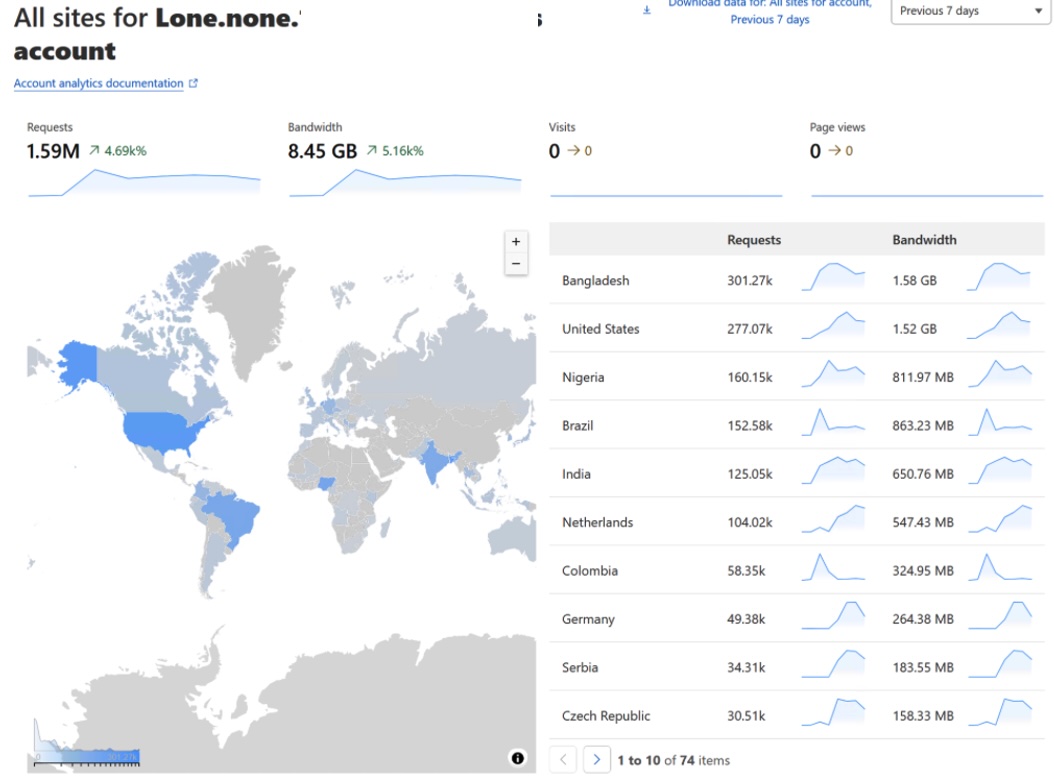Click the map zoom in plus button
The height and width of the screenshot is (778, 1054).
click(x=516, y=241)
